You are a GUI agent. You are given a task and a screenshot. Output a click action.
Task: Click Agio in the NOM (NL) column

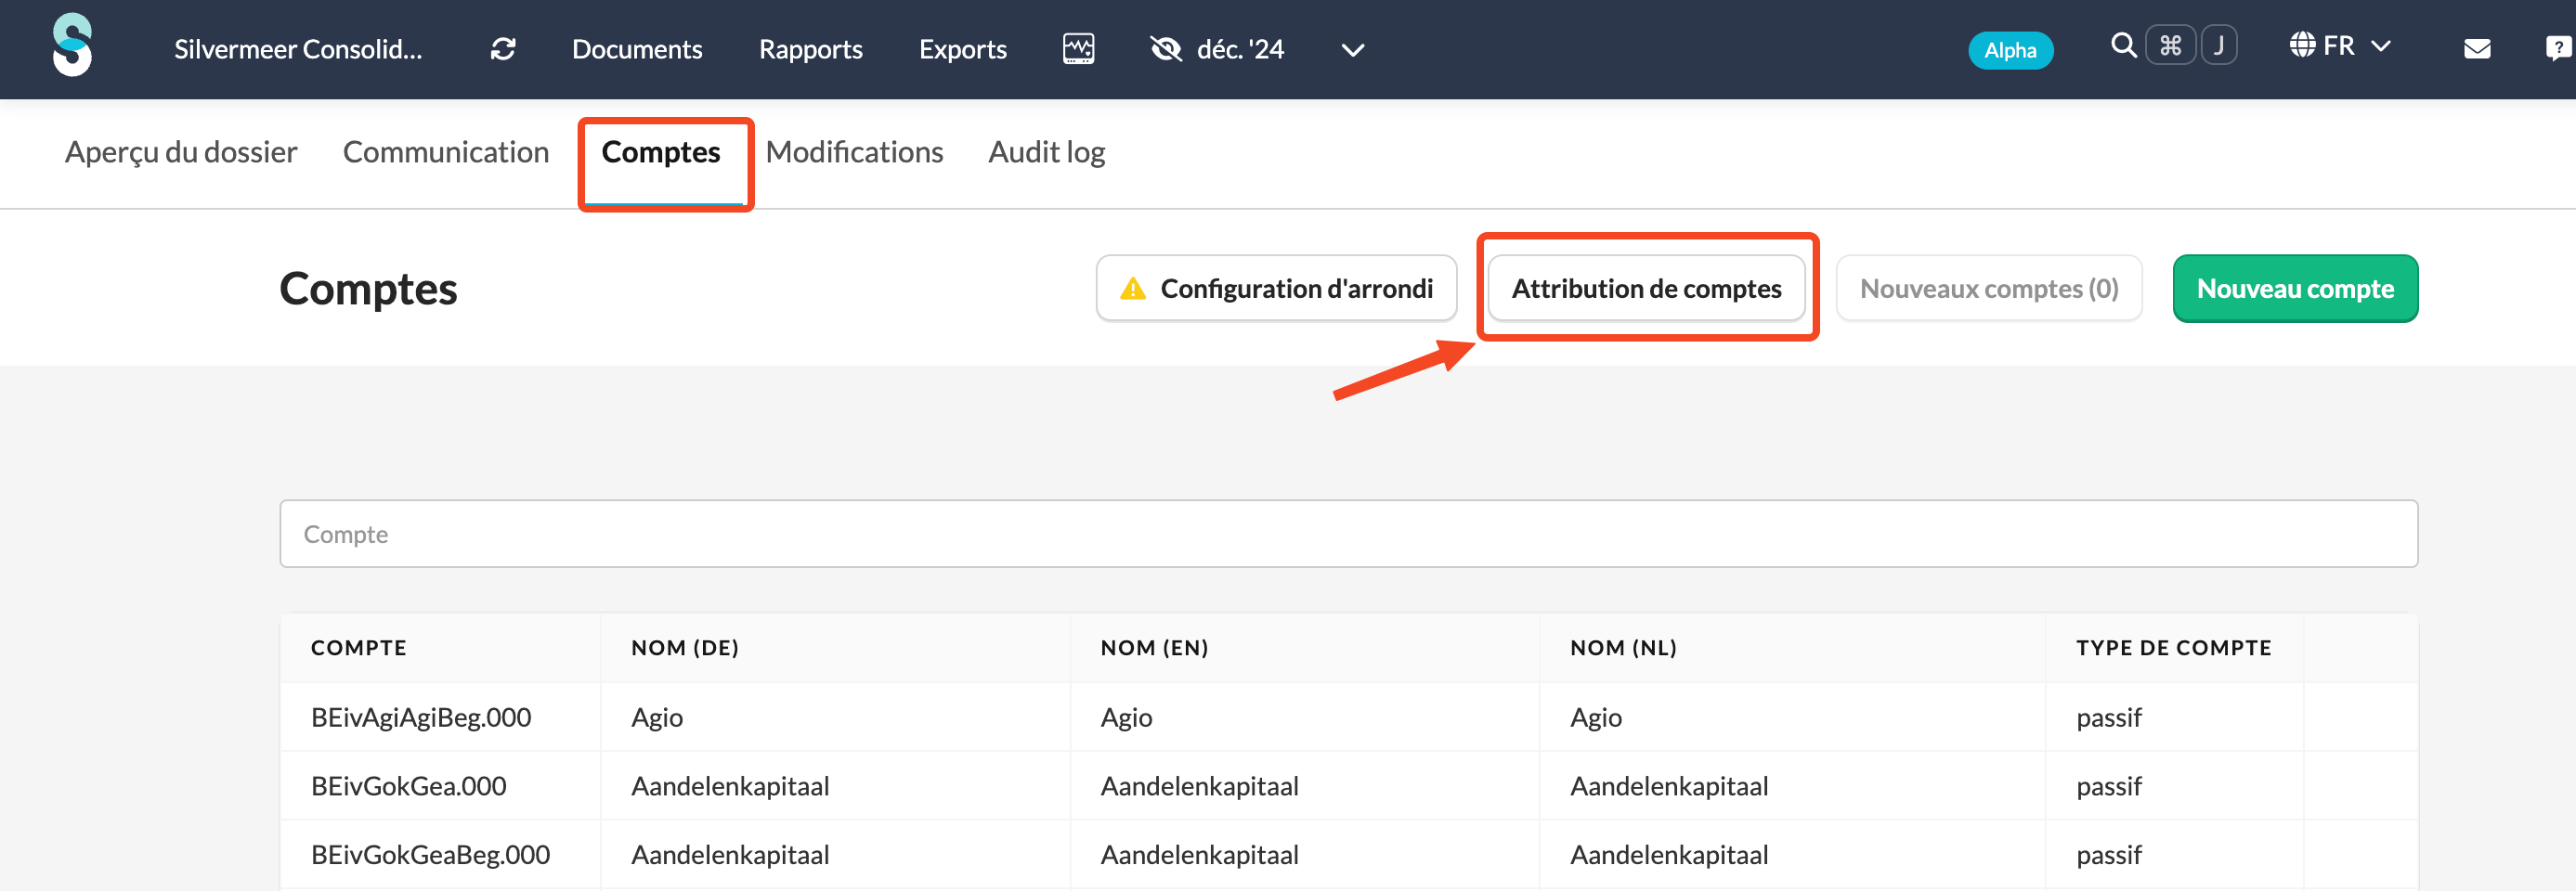coord(1596,717)
